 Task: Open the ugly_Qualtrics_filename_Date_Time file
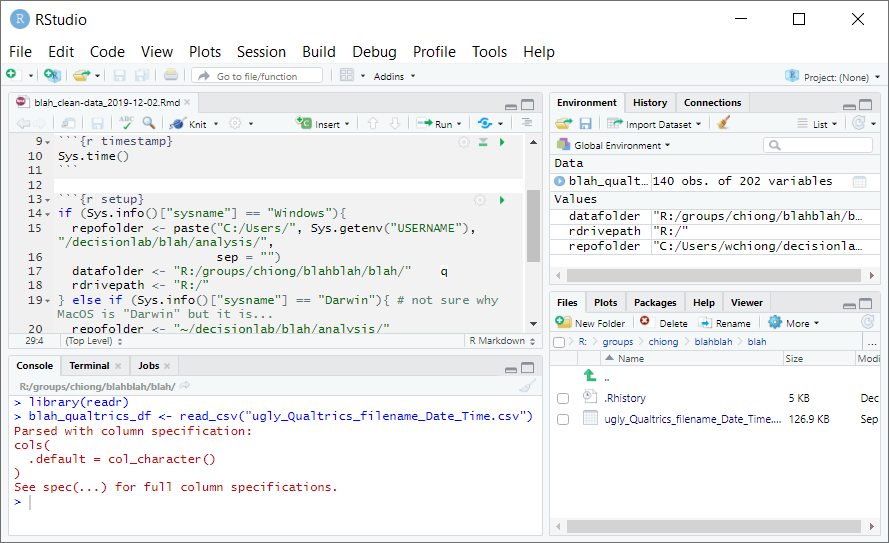[692, 419]
